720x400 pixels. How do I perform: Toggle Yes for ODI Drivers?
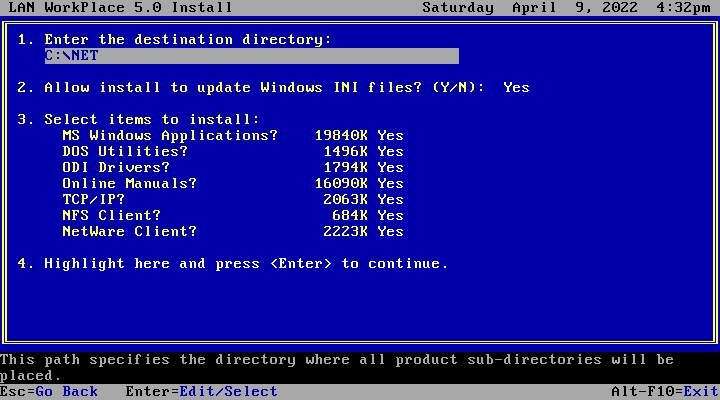point(390,168)
